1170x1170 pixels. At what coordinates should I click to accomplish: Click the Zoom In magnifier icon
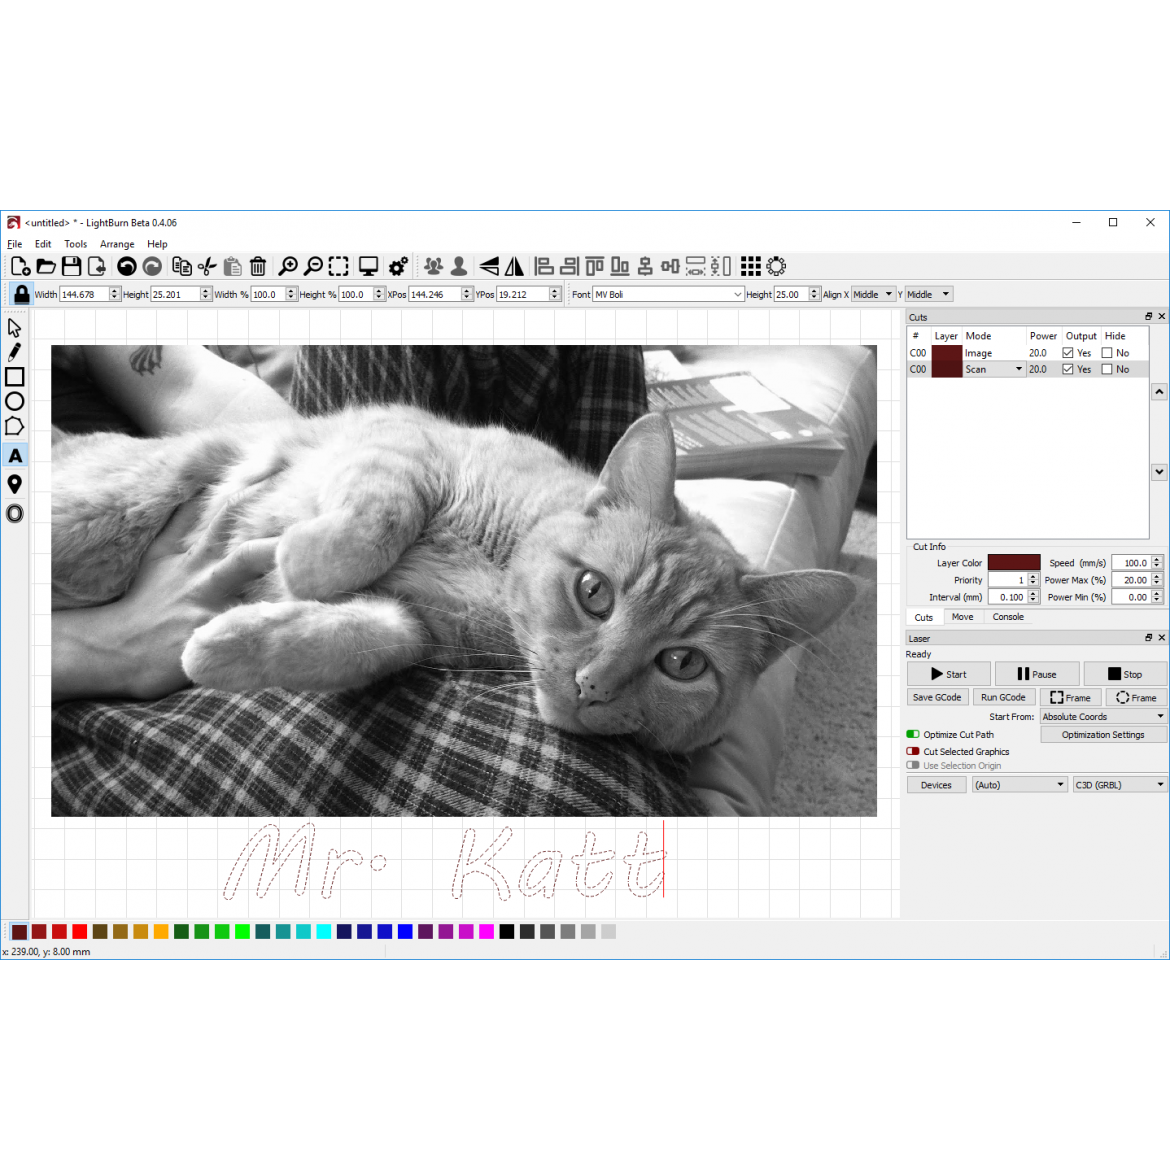[288, 266]
